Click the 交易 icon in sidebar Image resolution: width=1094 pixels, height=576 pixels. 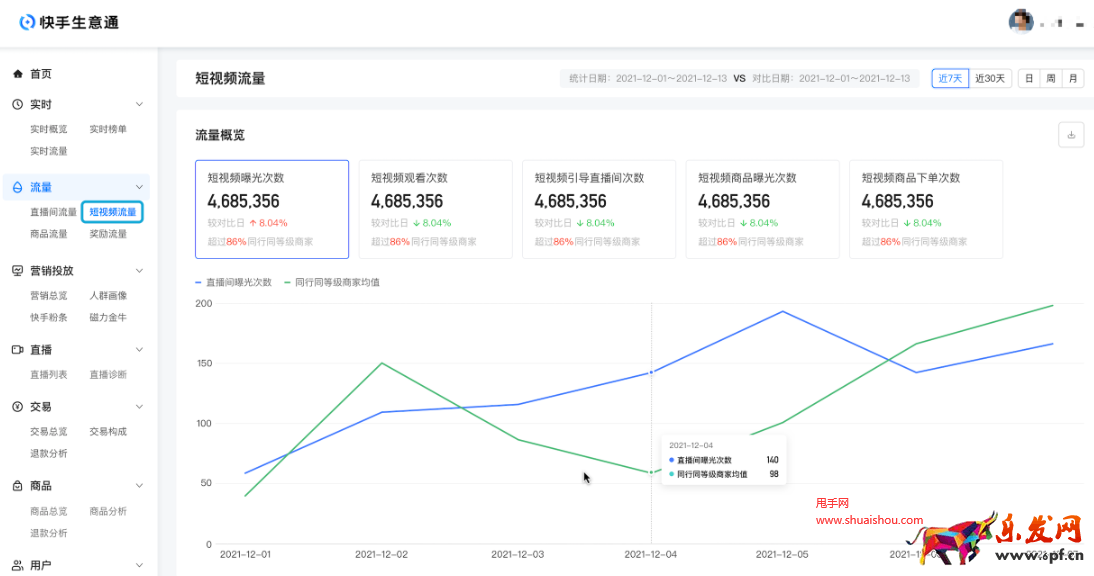pos(18,407)
